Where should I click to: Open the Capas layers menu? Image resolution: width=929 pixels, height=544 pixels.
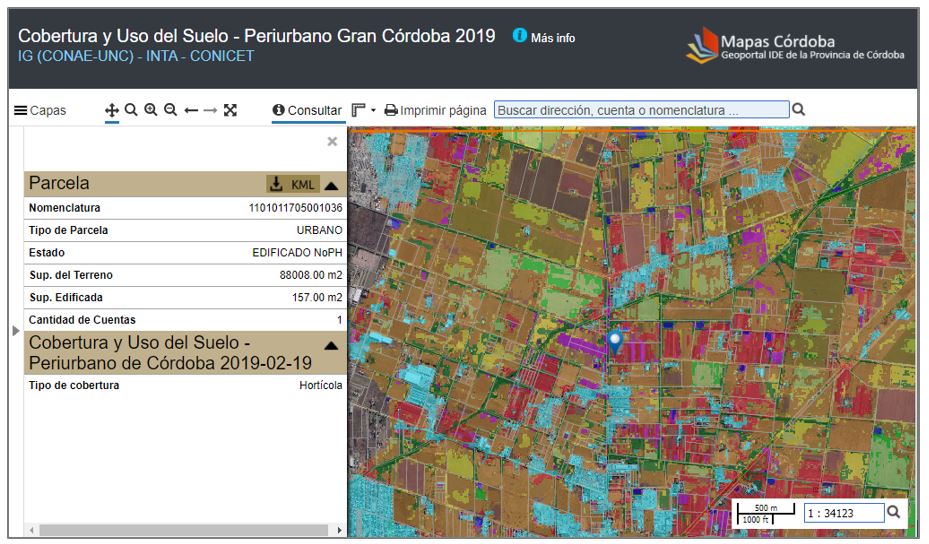click(40, 110)
